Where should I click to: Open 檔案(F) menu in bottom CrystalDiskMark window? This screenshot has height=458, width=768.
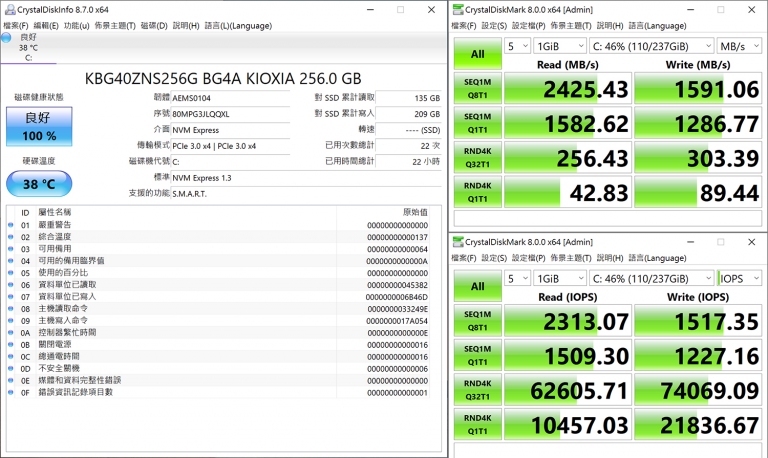[x=463, y=258]
